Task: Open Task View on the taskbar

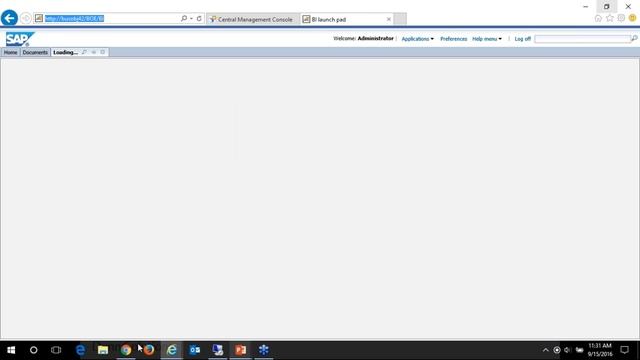Action: pos(56,350)
